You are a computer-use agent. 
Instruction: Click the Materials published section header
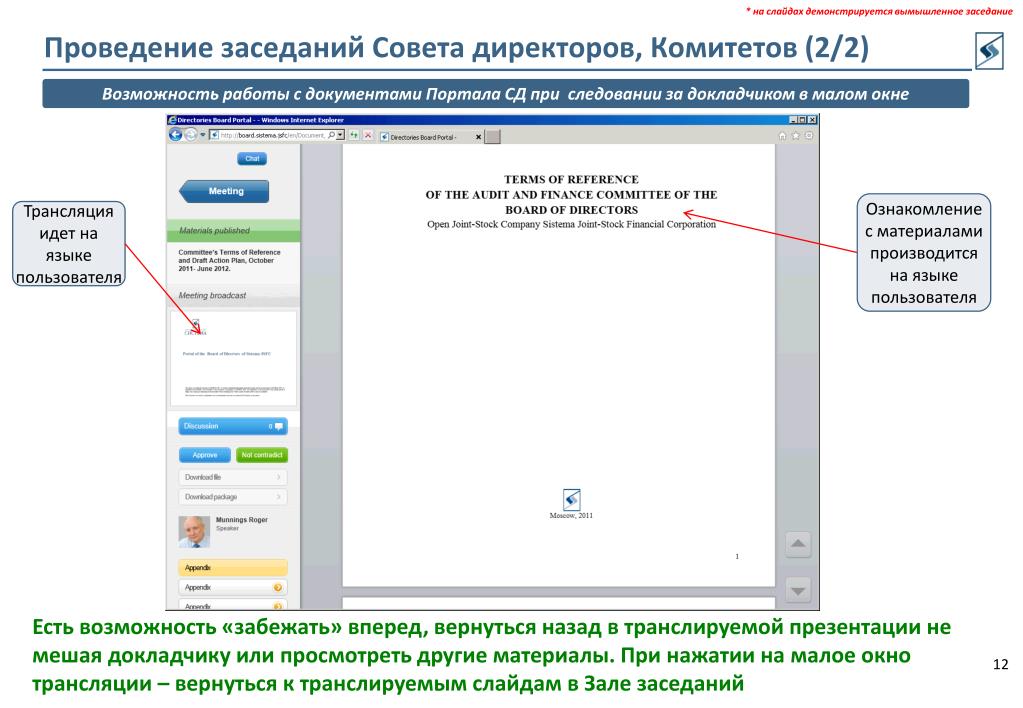[x=233, y=230]
